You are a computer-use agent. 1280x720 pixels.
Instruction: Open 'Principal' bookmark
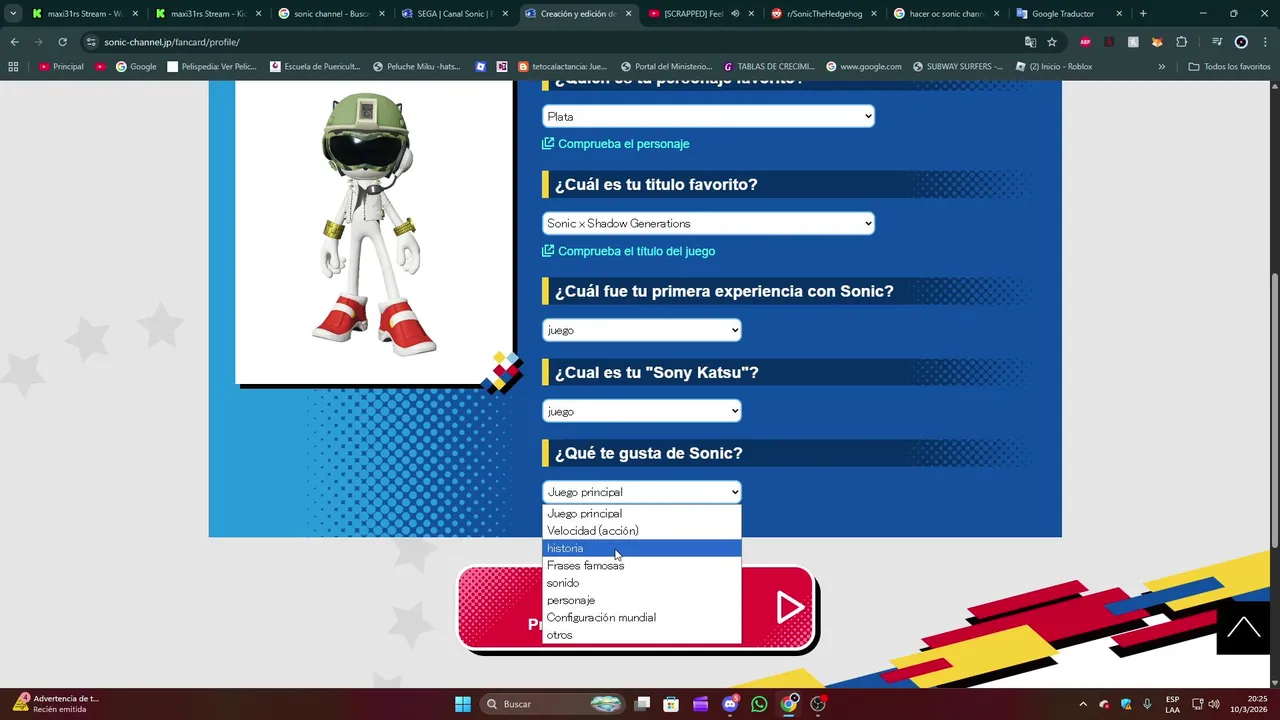[x=61, y=67]
